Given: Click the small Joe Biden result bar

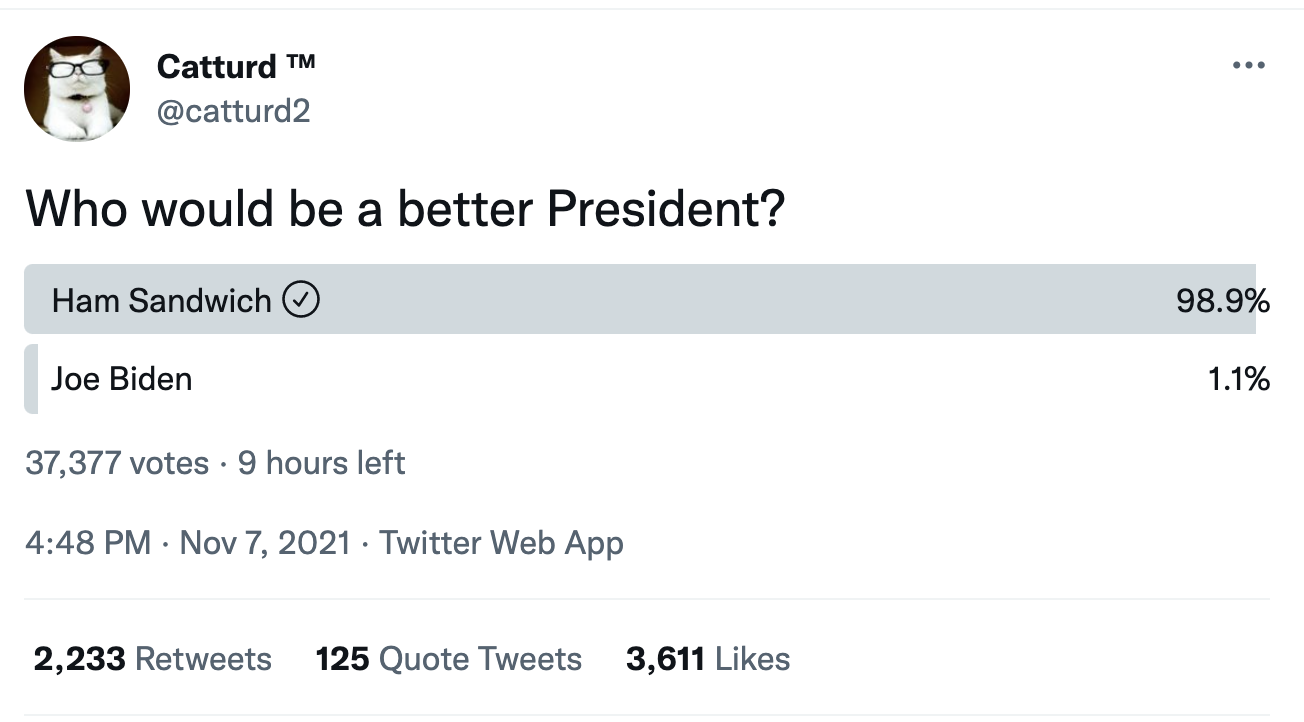Looking at the screenshot, I should pyautogui.click(x=31, y=379).
